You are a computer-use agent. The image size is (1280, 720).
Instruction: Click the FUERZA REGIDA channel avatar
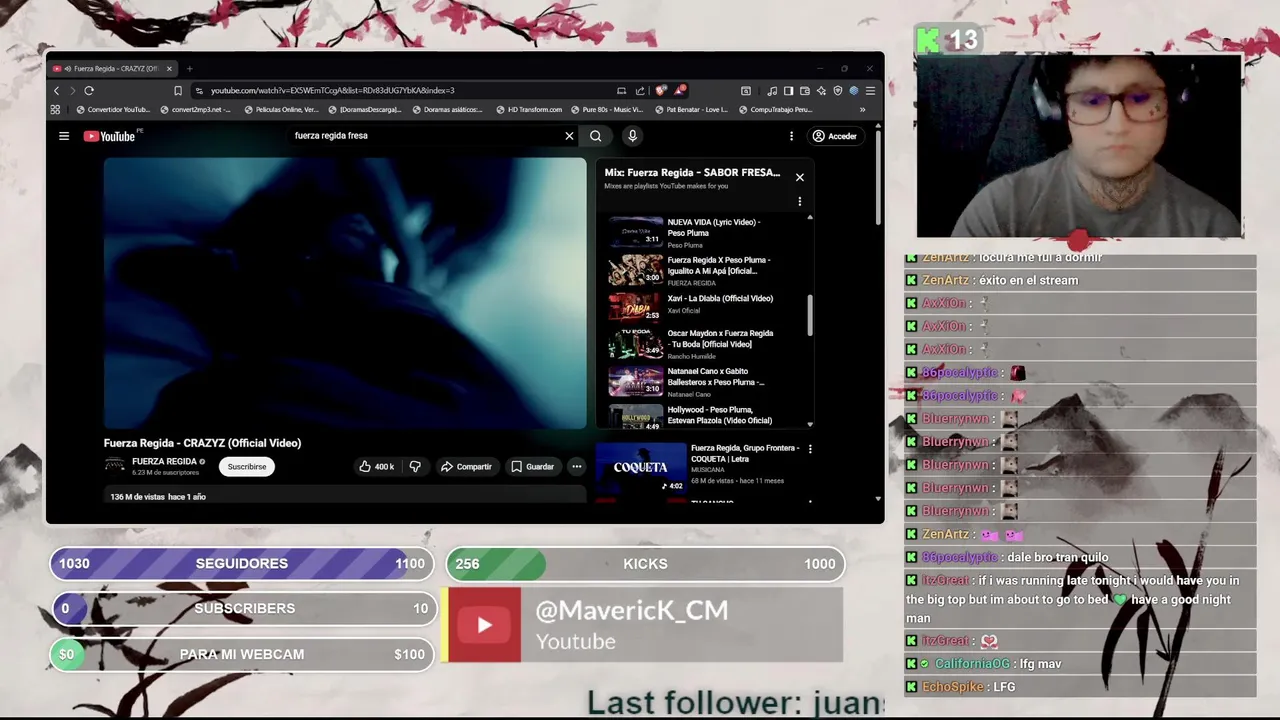115,465
